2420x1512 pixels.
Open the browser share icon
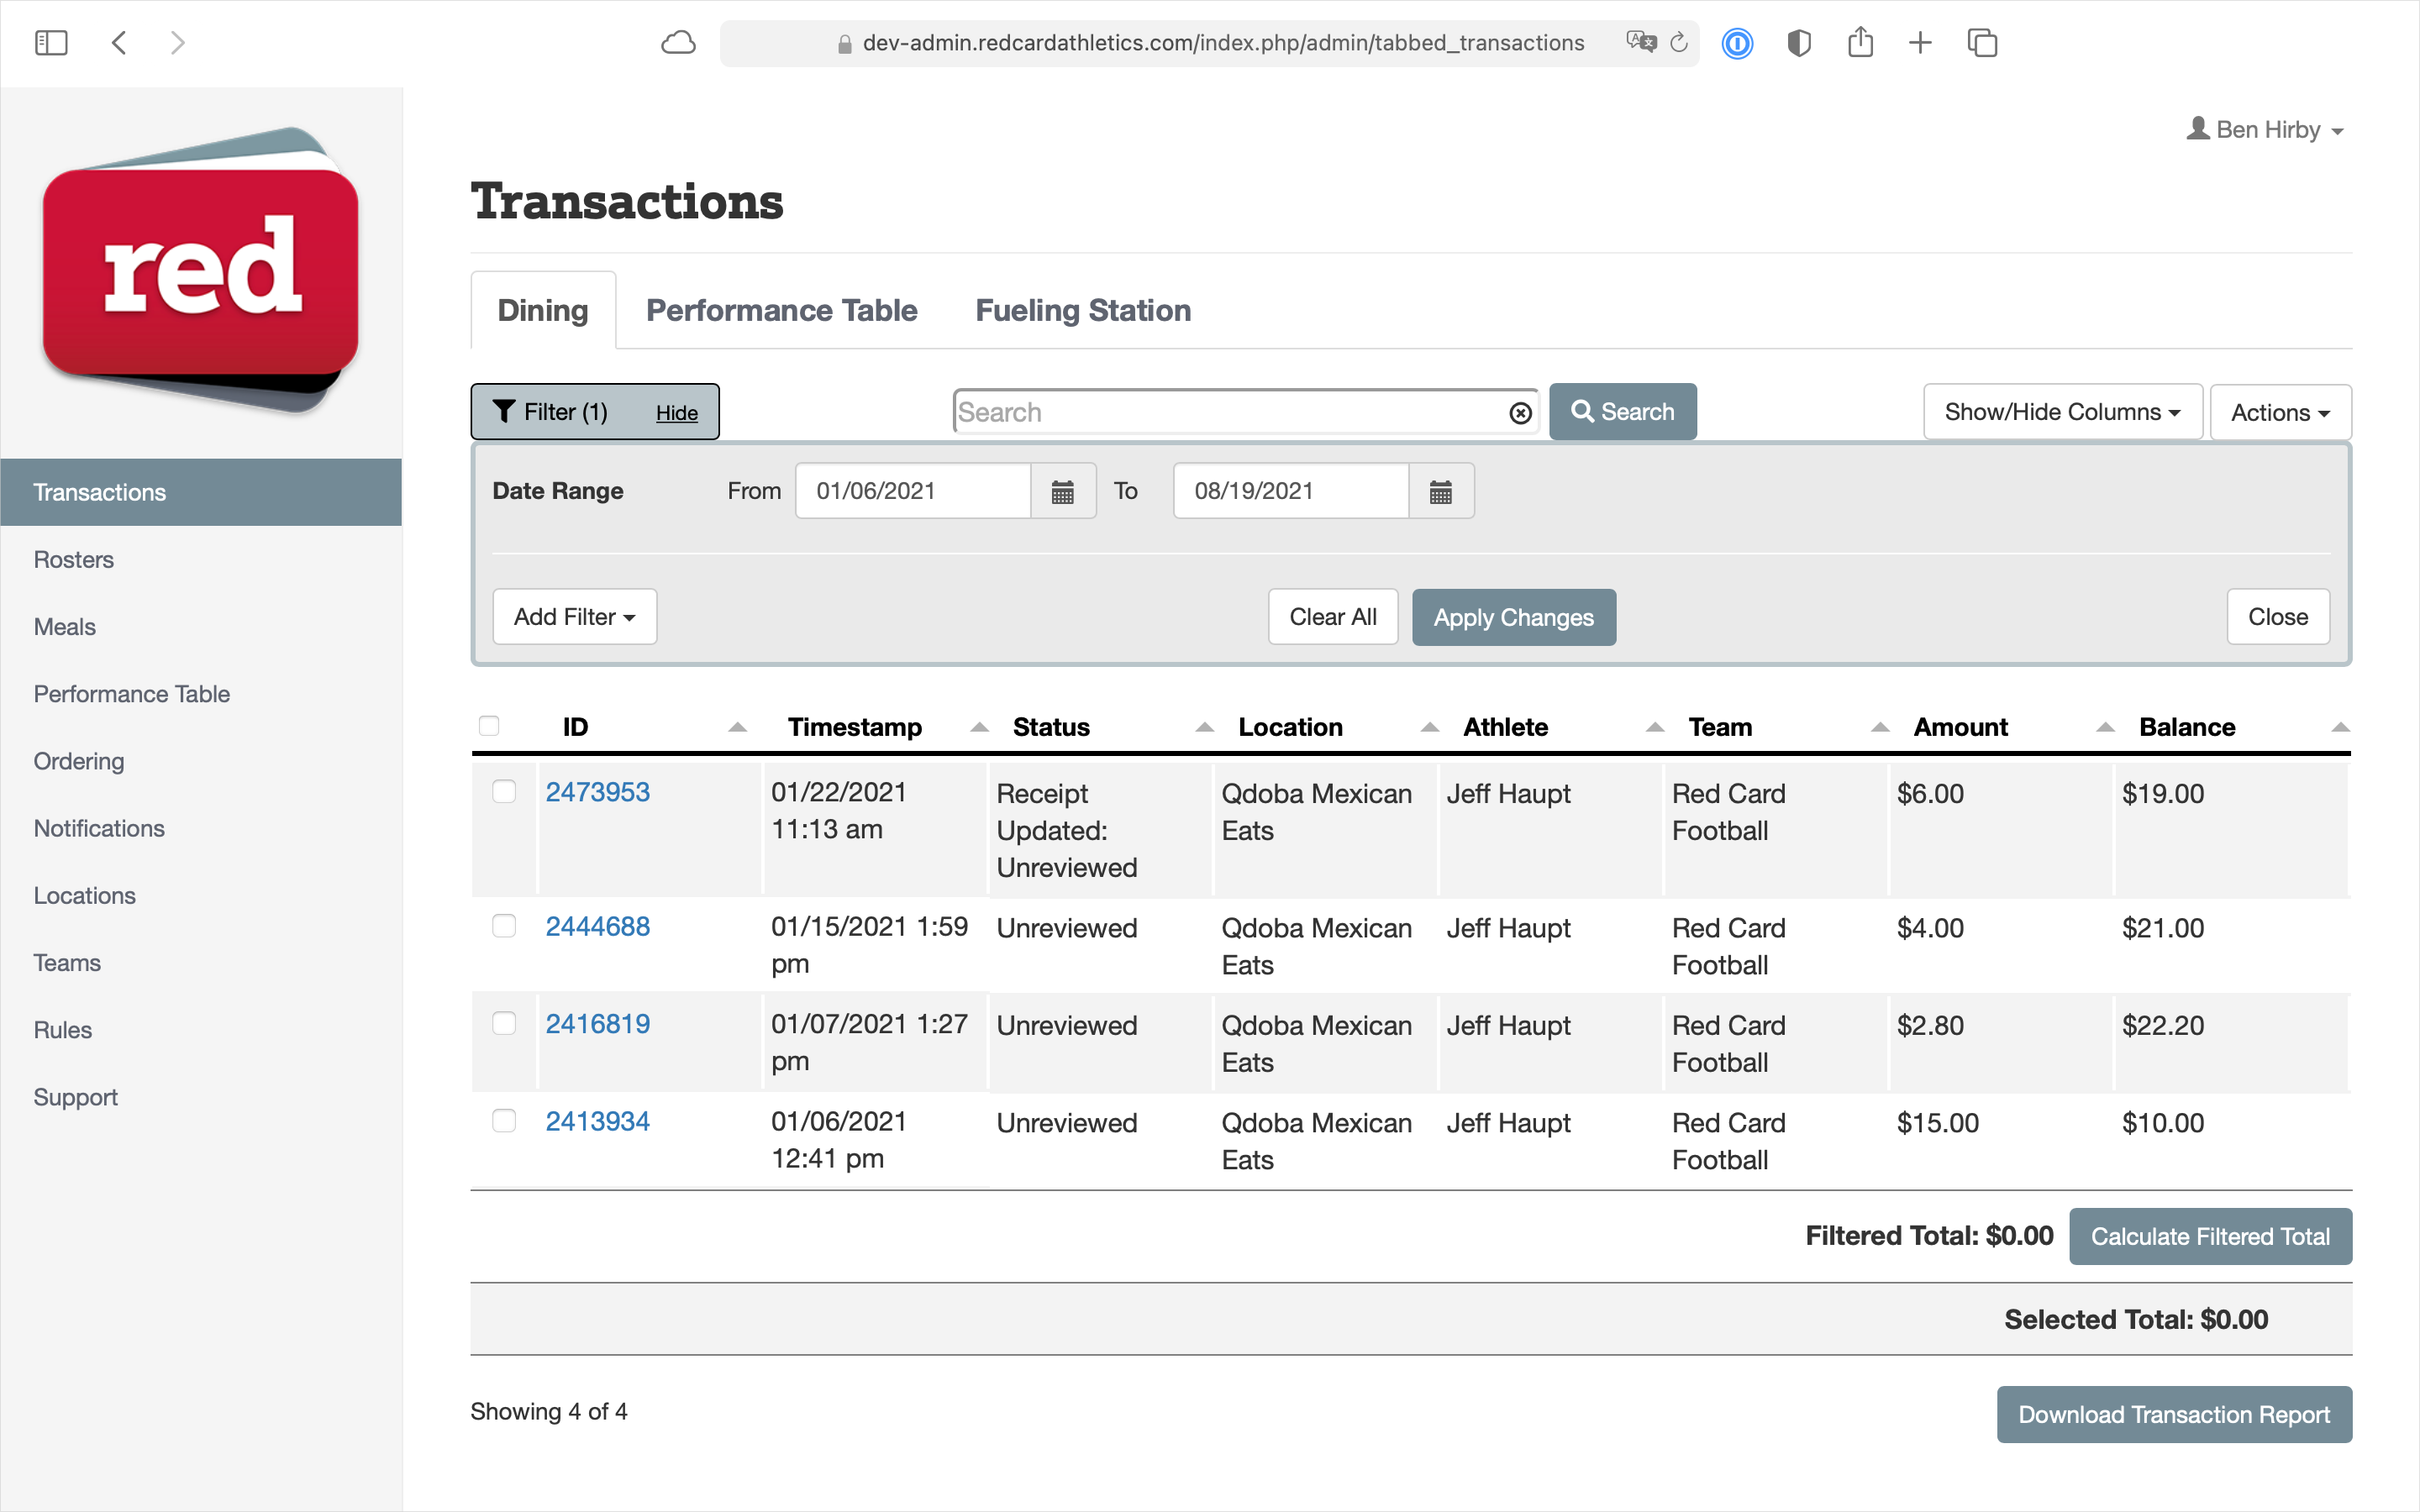click(1860, 42)
